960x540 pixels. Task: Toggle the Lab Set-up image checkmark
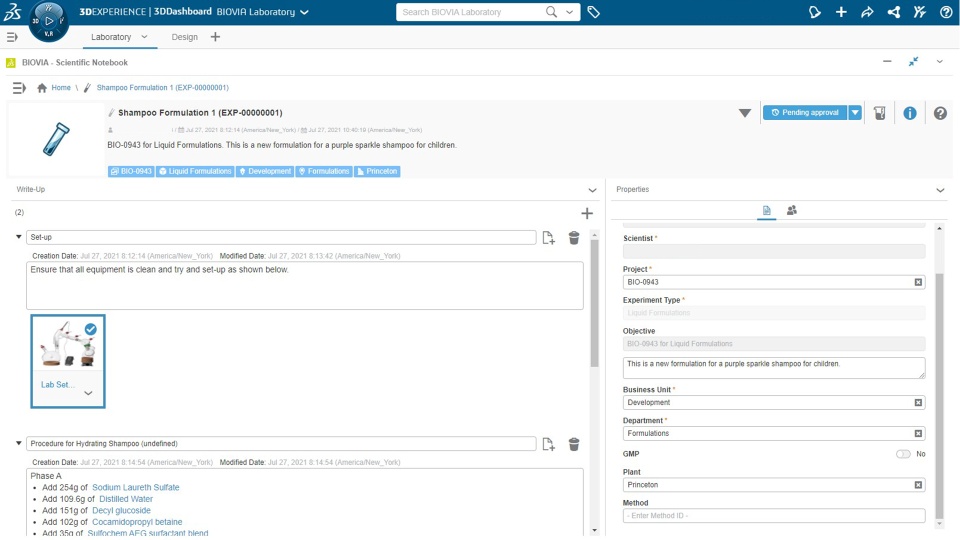coord(91,329)
